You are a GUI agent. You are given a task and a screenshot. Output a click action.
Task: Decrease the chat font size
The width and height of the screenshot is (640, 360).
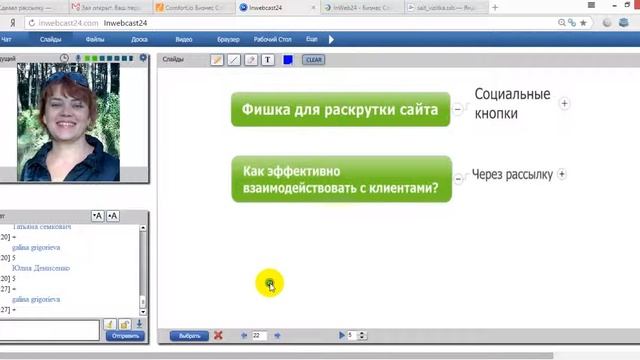pos(97,216)
